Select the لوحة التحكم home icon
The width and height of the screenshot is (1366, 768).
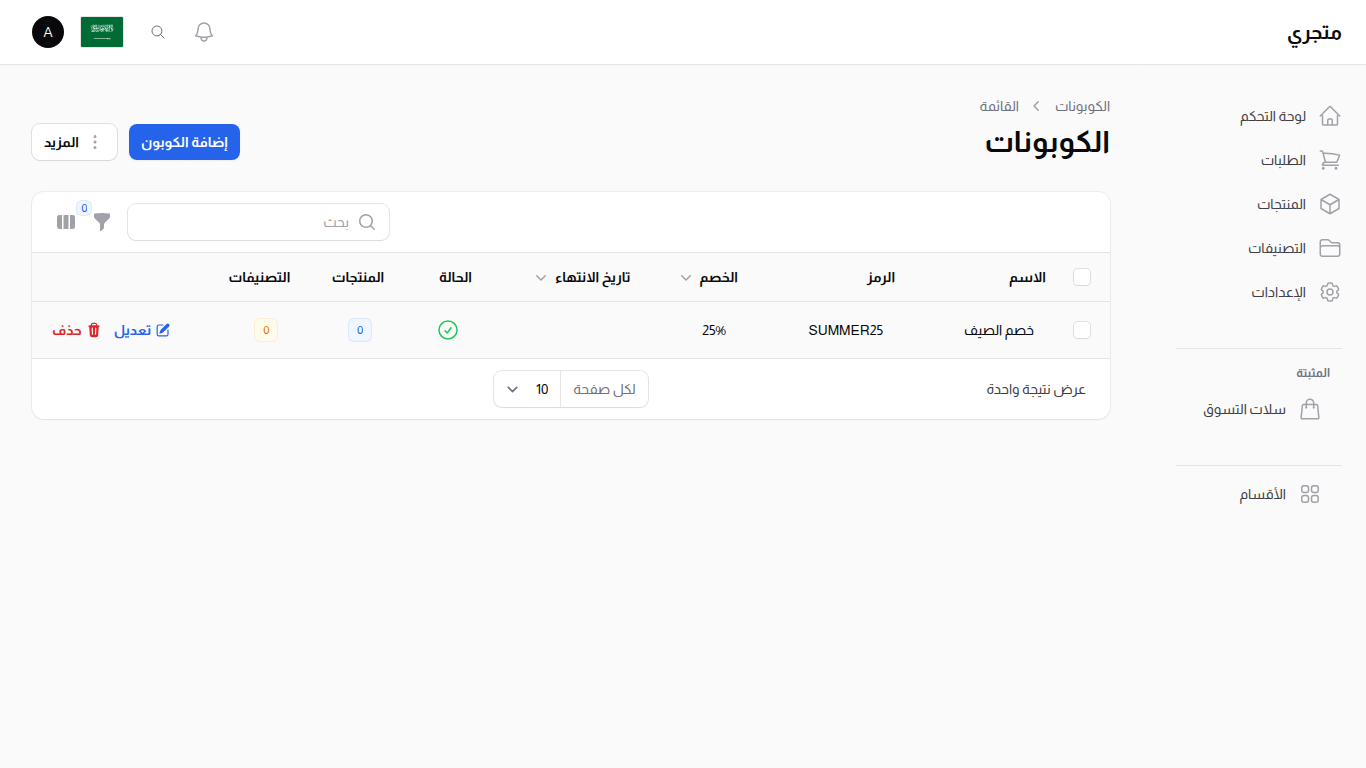point(1330,115)
